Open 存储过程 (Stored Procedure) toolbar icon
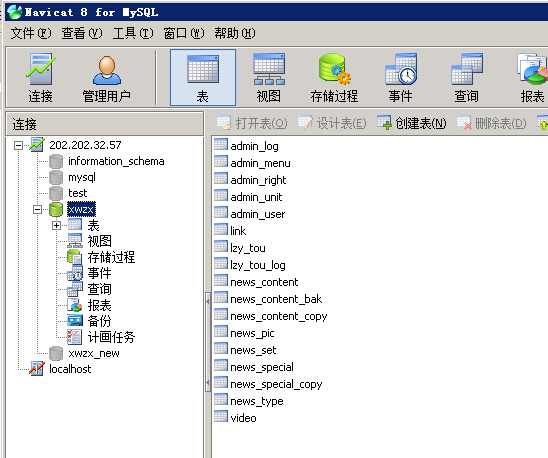This screenshot has height=458, width=548. [334, 78]
